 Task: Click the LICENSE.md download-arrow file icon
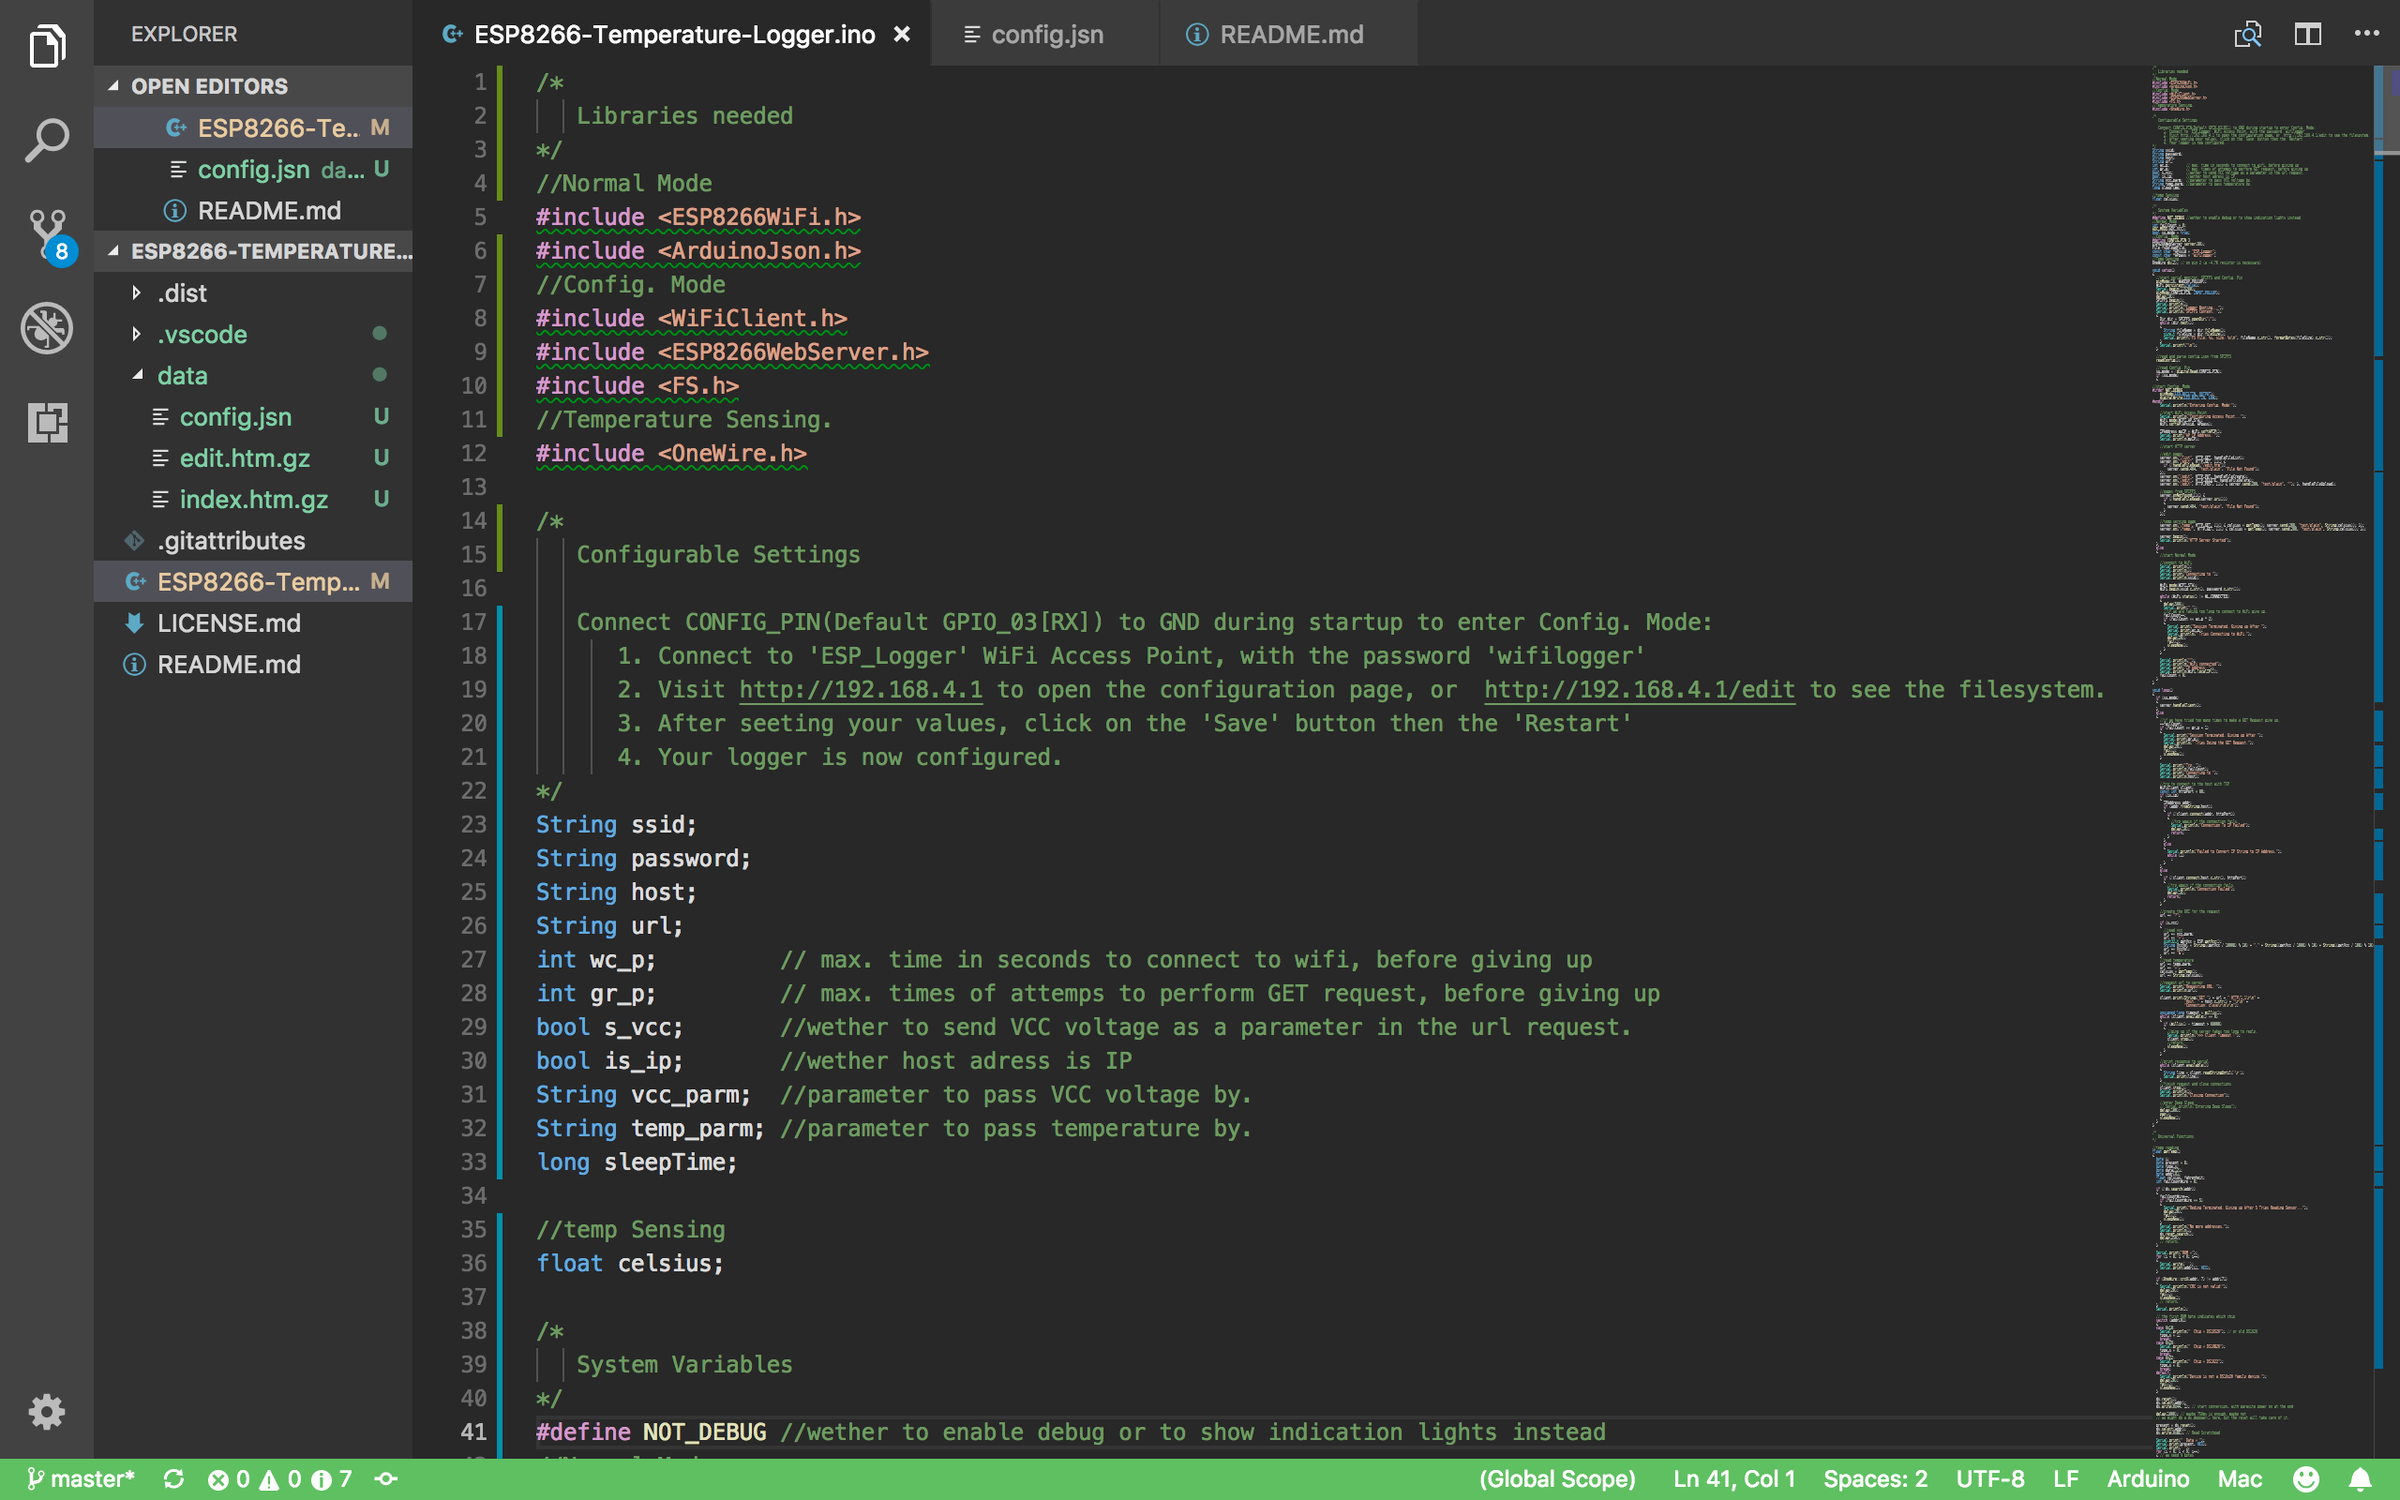[134, 622]
